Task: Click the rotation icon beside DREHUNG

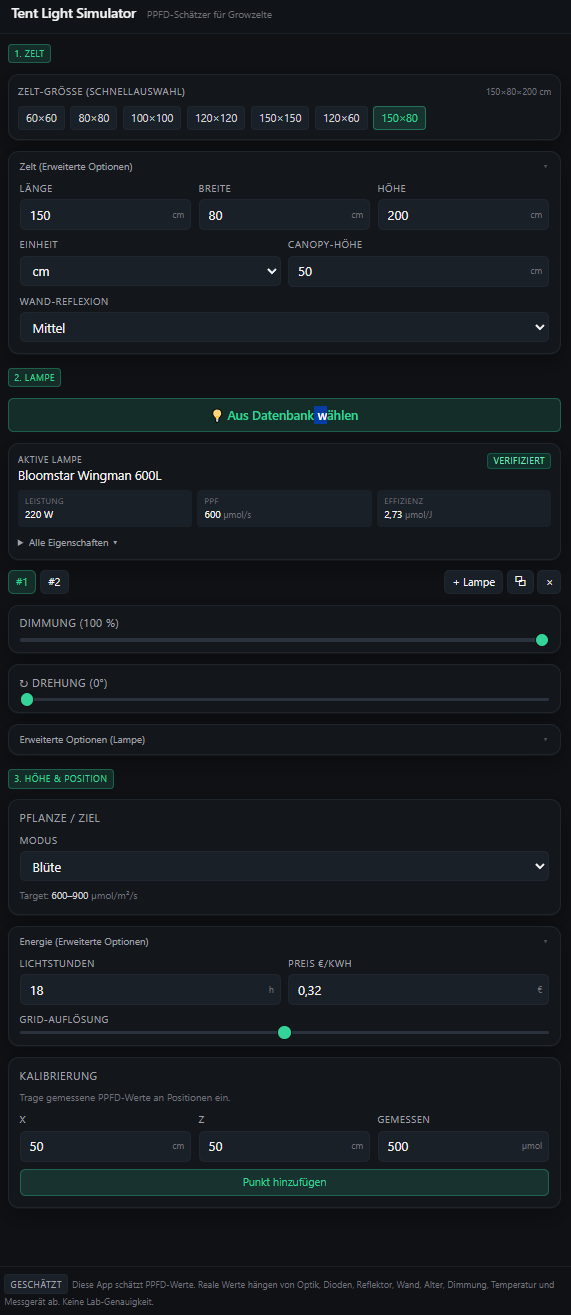Action: coord(24,683)
